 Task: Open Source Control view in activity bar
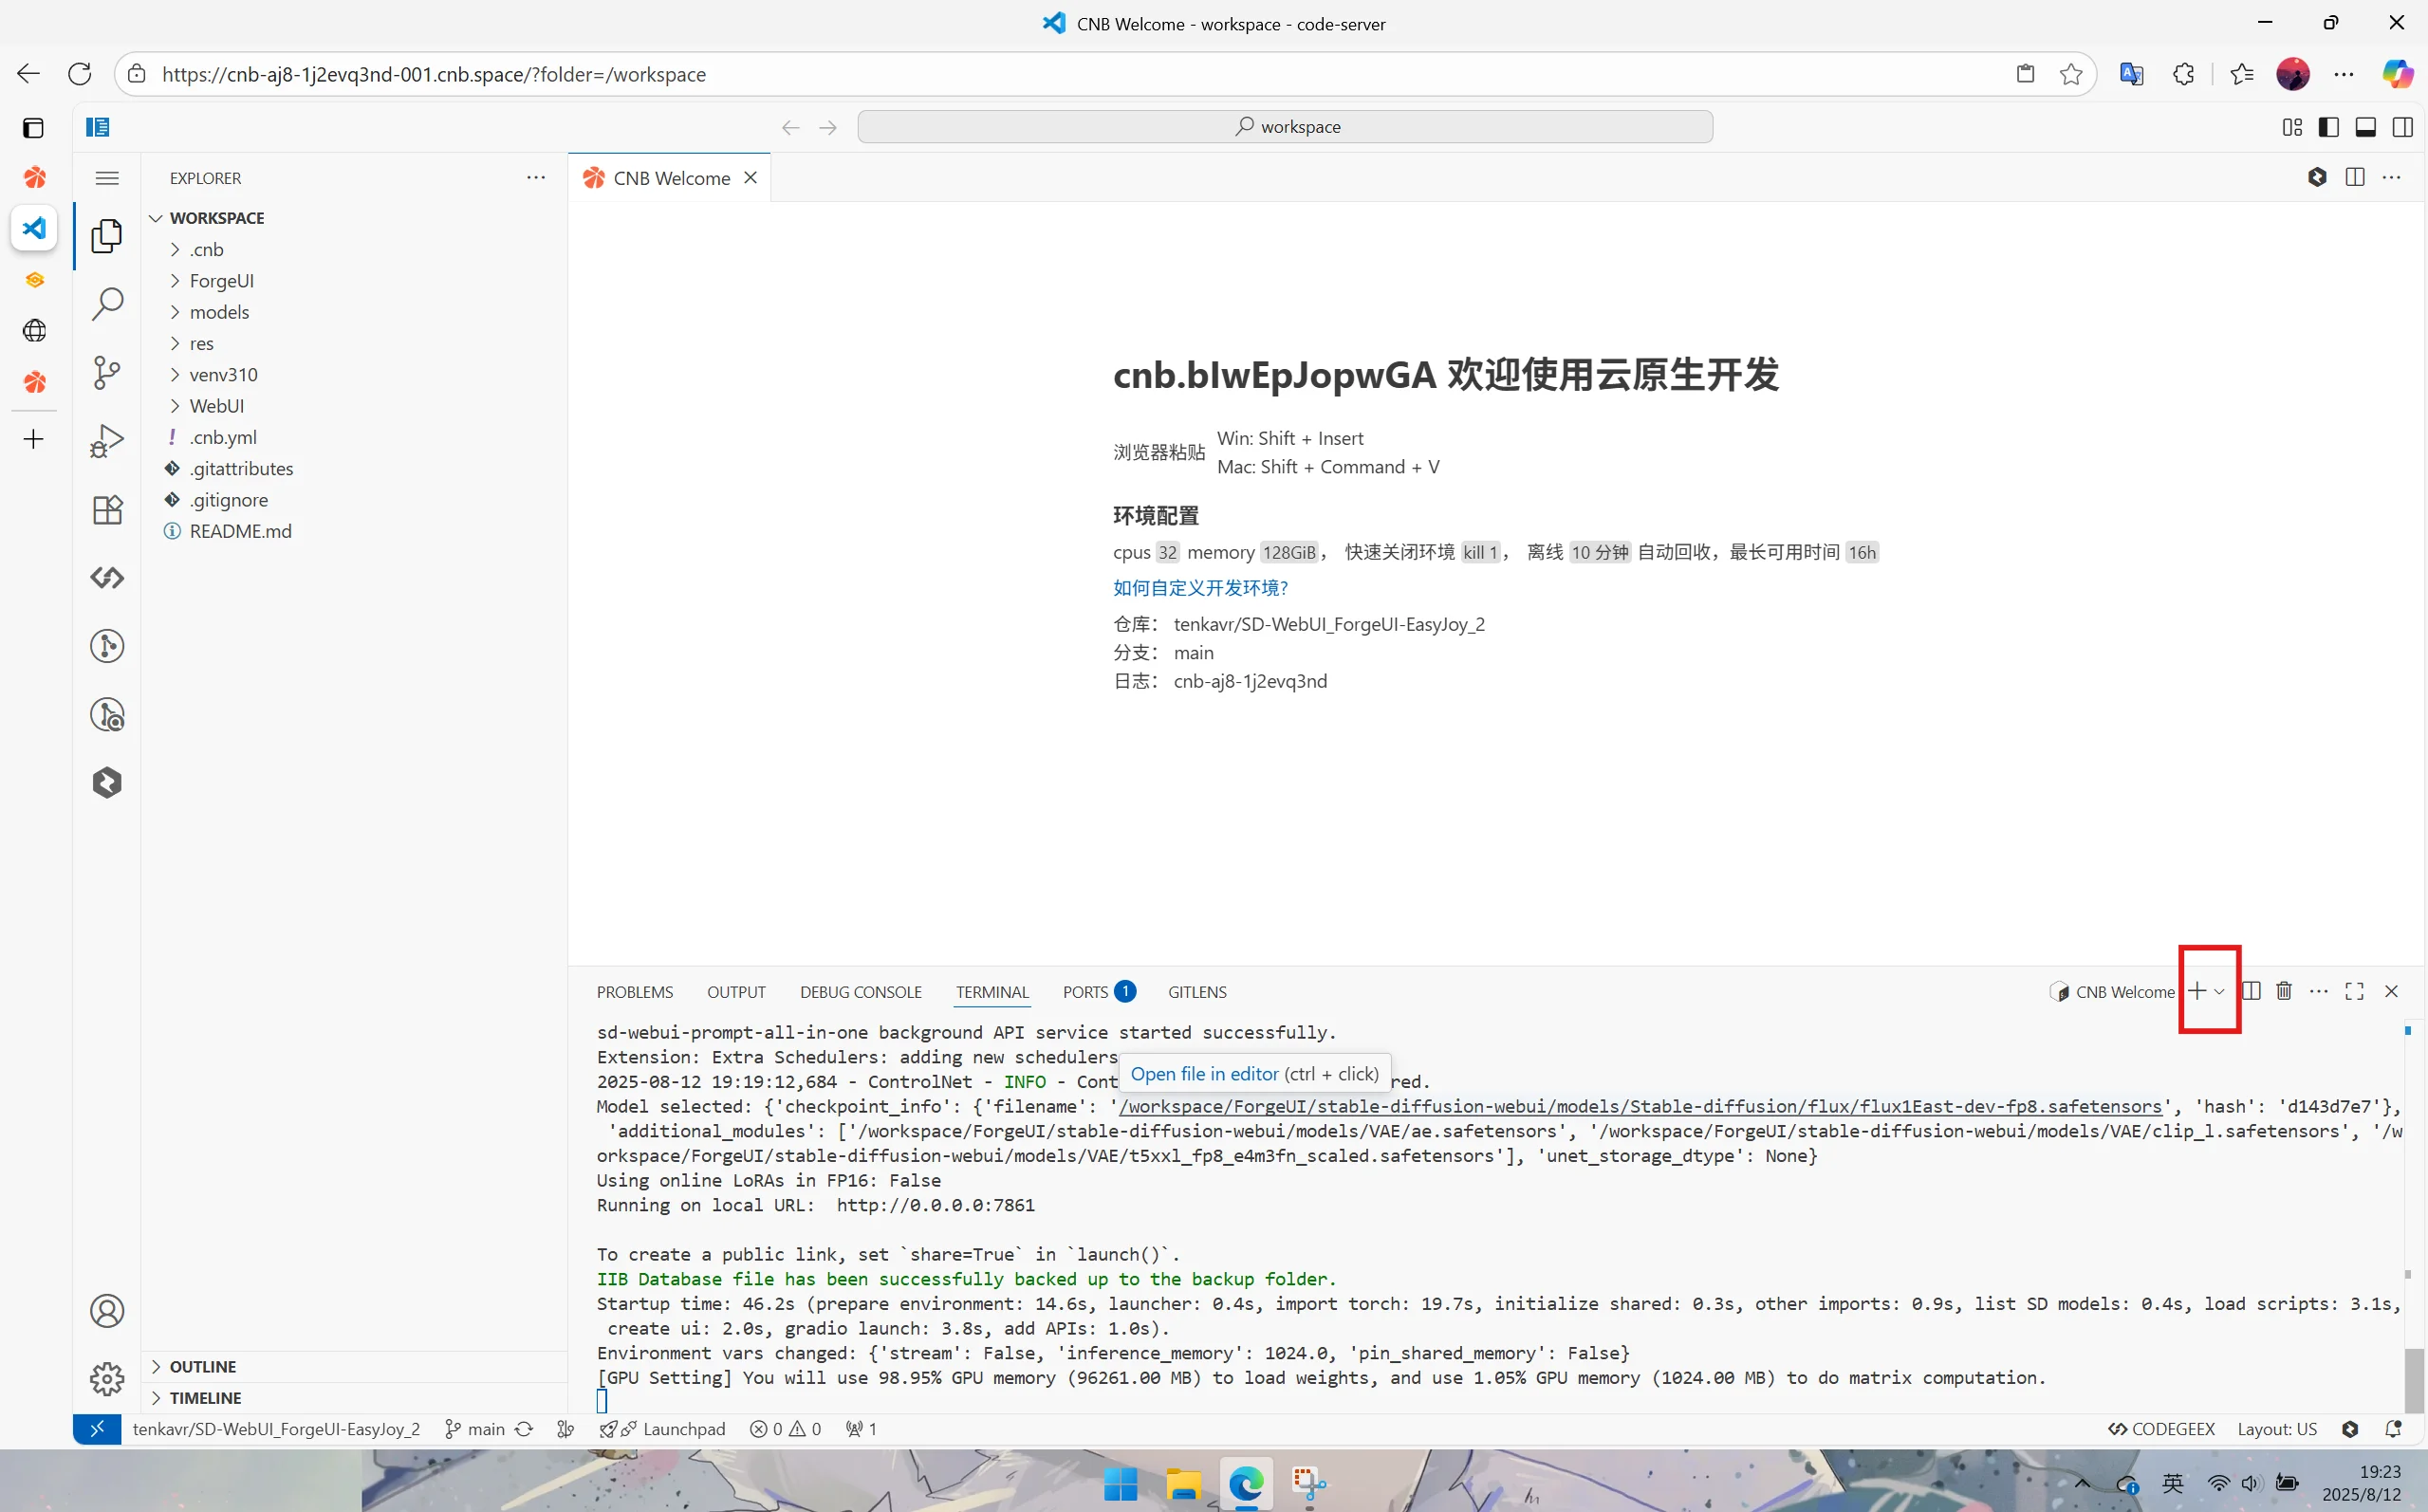pyautogui.click(x=107, y=373)
